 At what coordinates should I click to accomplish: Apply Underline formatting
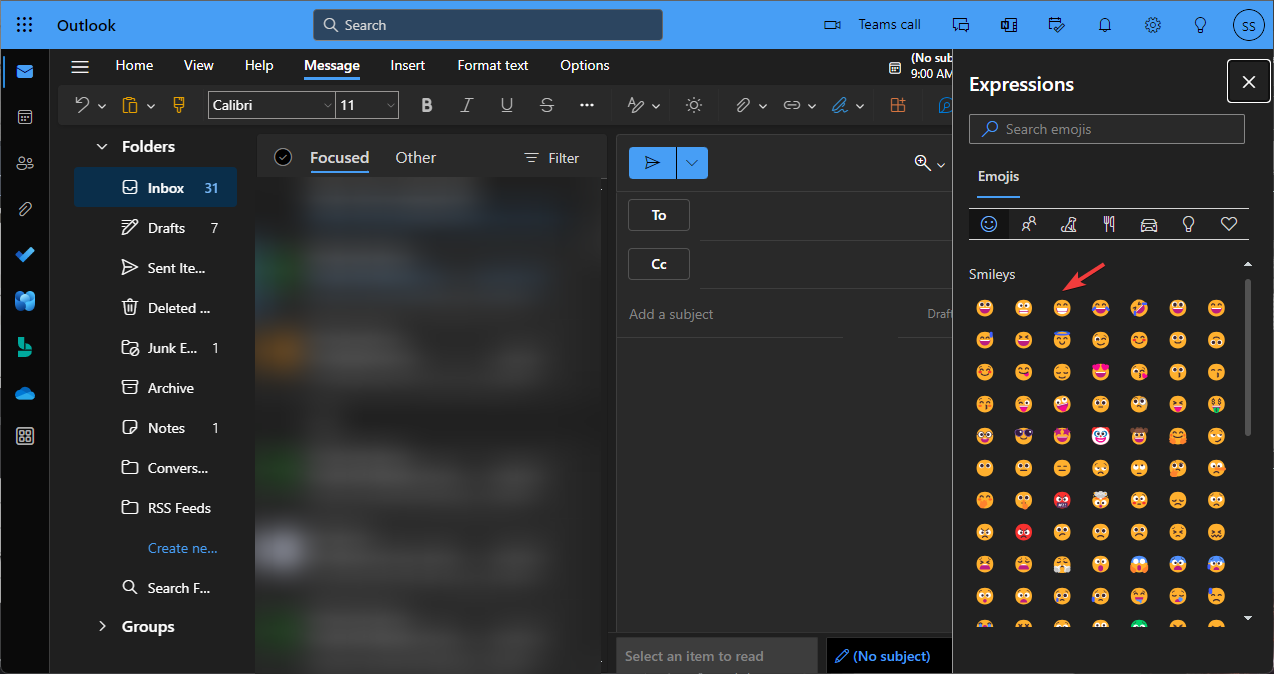pos(507,105)
